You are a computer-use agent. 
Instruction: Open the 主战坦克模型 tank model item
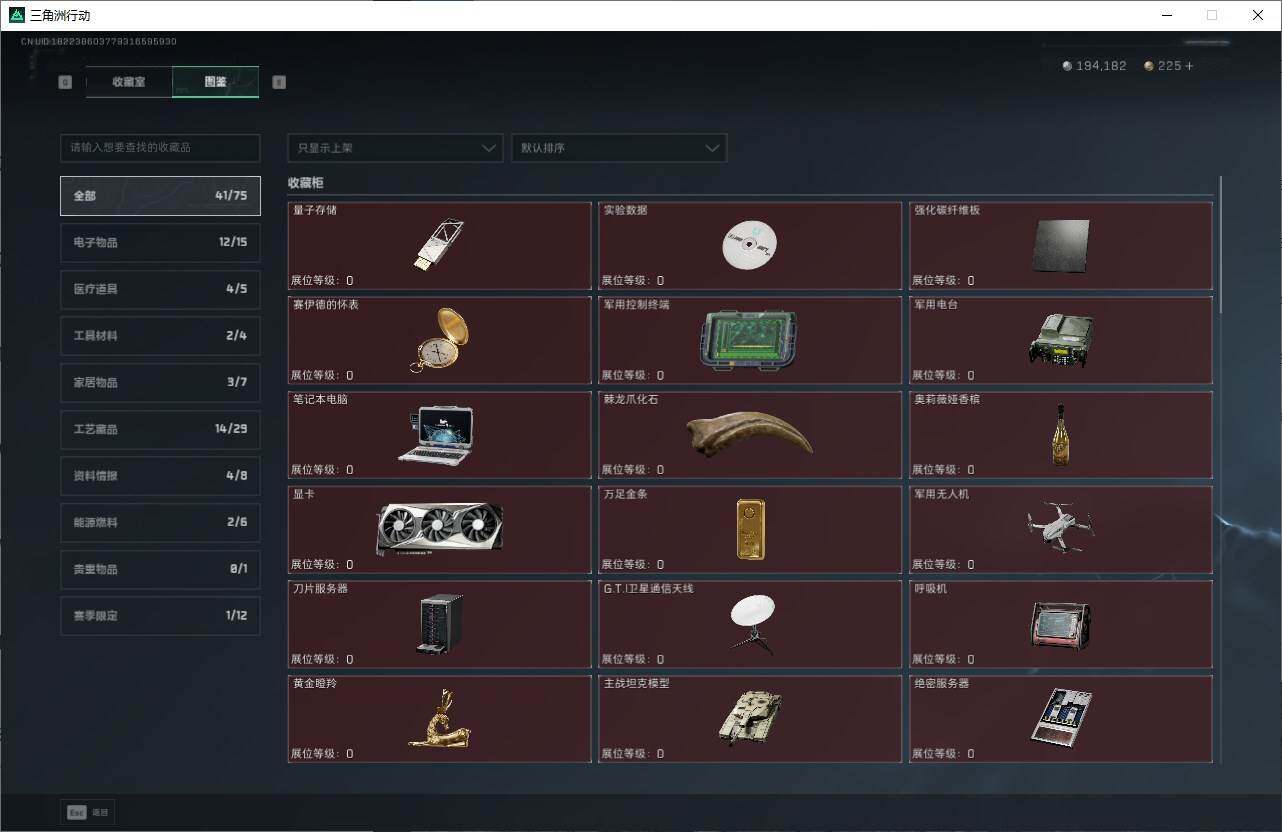point(750,718)
